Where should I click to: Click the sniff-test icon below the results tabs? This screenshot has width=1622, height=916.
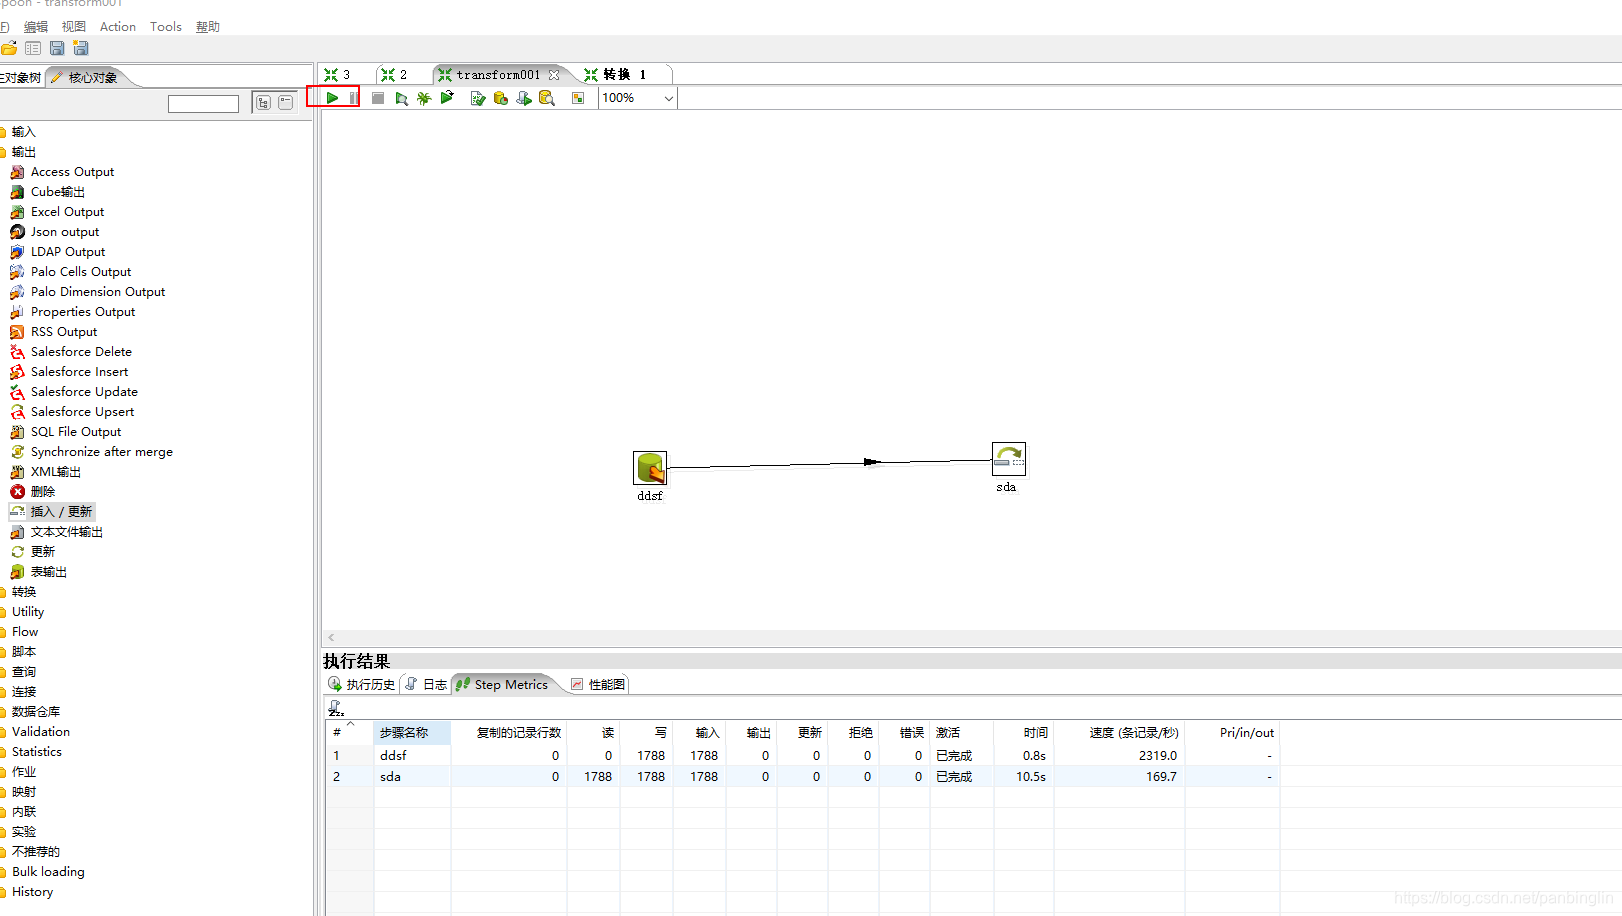(x=336, y=708)
